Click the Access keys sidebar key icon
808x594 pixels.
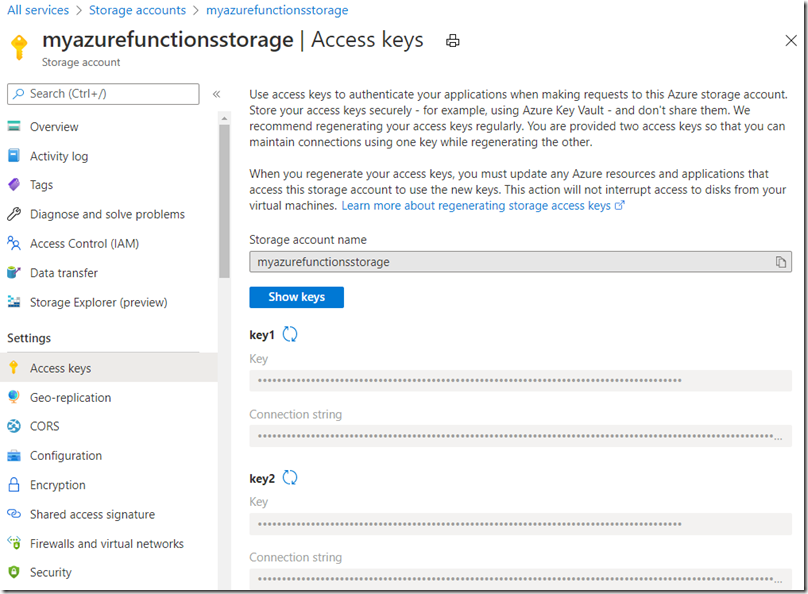click(x=14, y=368)
